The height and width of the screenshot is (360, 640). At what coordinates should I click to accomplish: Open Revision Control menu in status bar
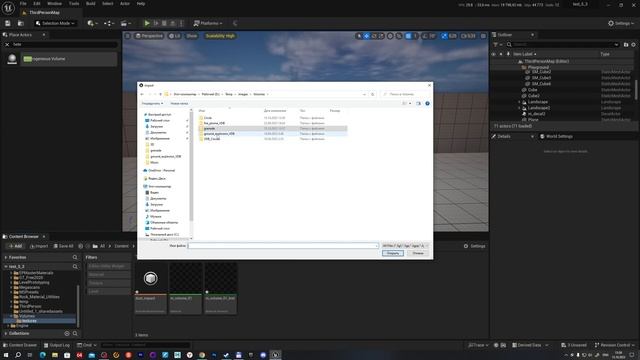614,345
